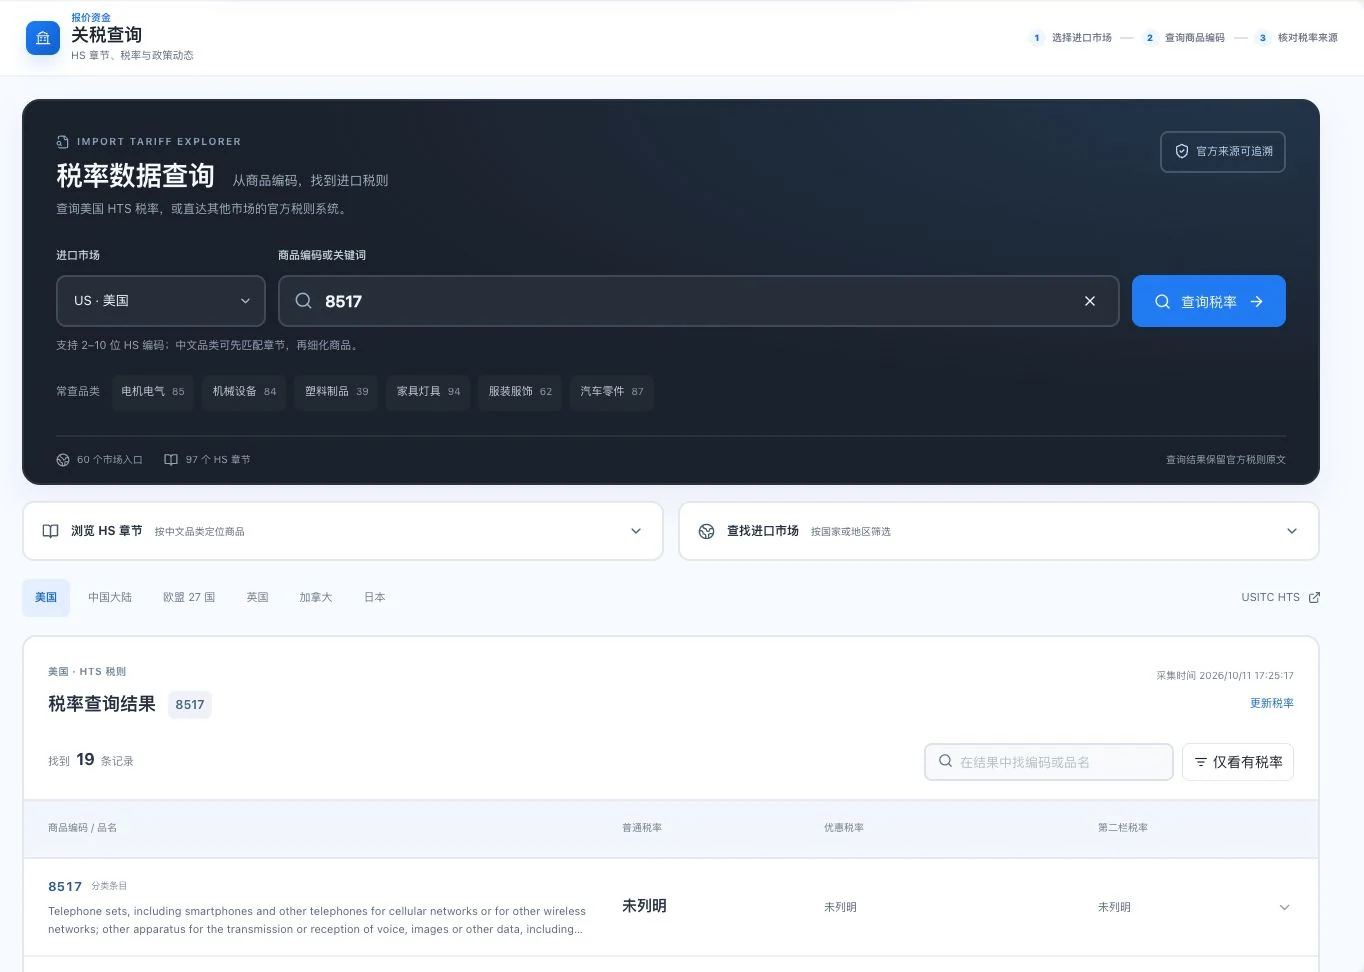
Task: Select the 电机电气 85 quick category chip
Action: point(153,392)
